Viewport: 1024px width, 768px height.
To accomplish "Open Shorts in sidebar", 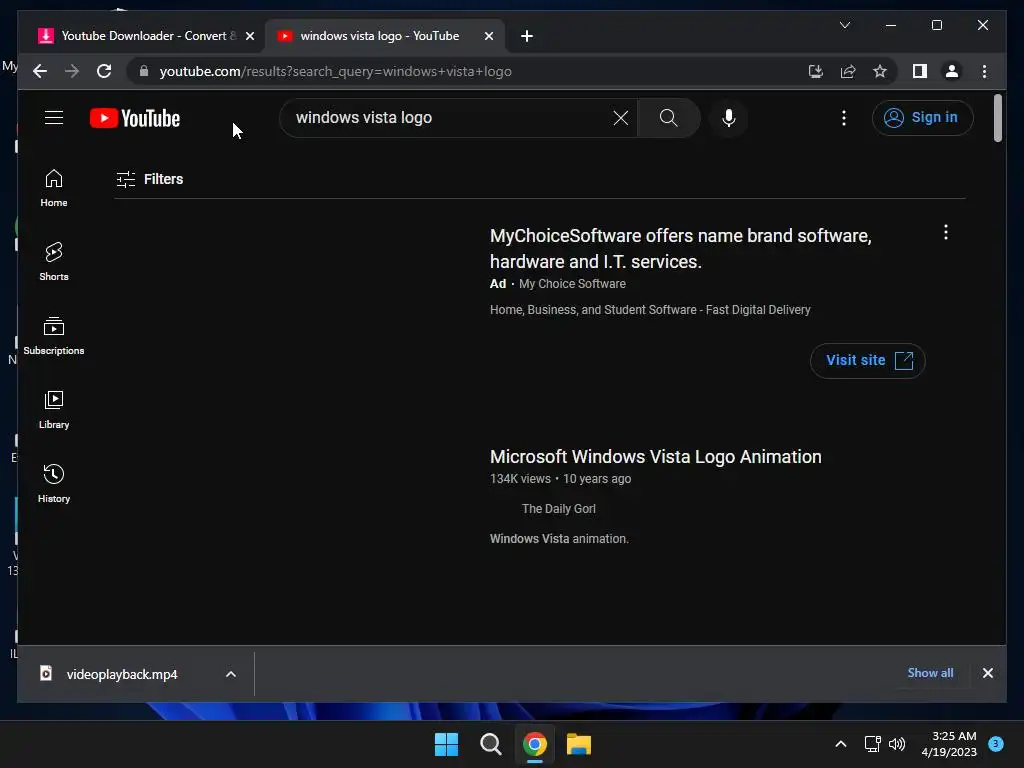I will [54, 262].
